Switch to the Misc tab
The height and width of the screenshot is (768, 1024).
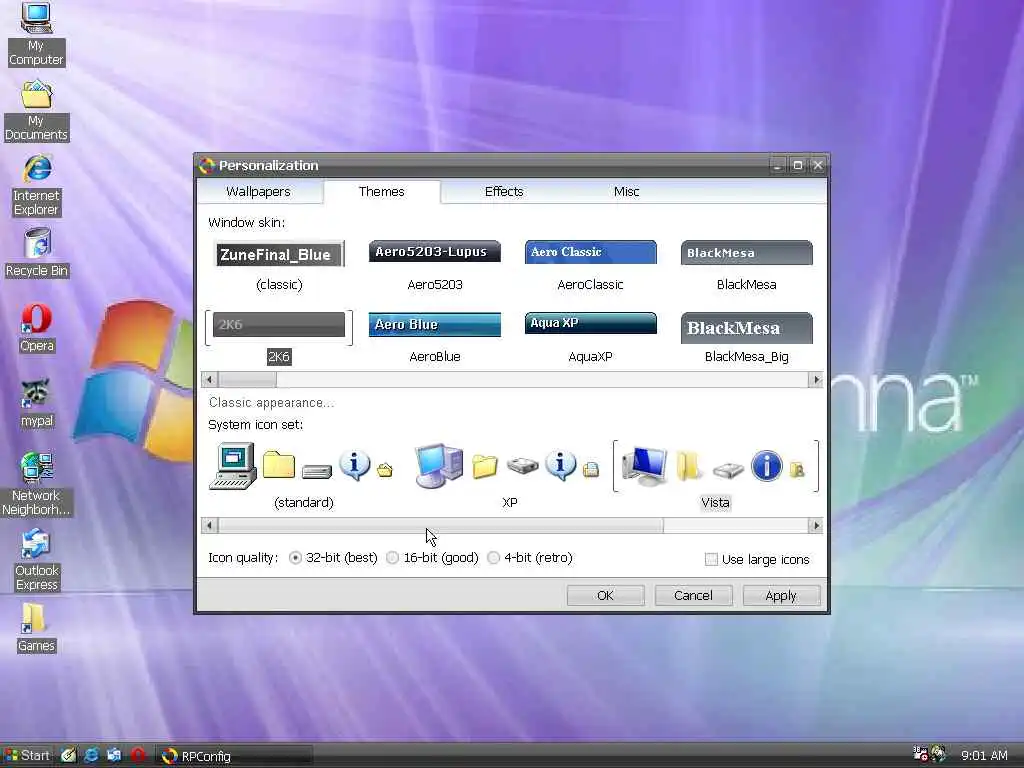click(x=626, y=191)
